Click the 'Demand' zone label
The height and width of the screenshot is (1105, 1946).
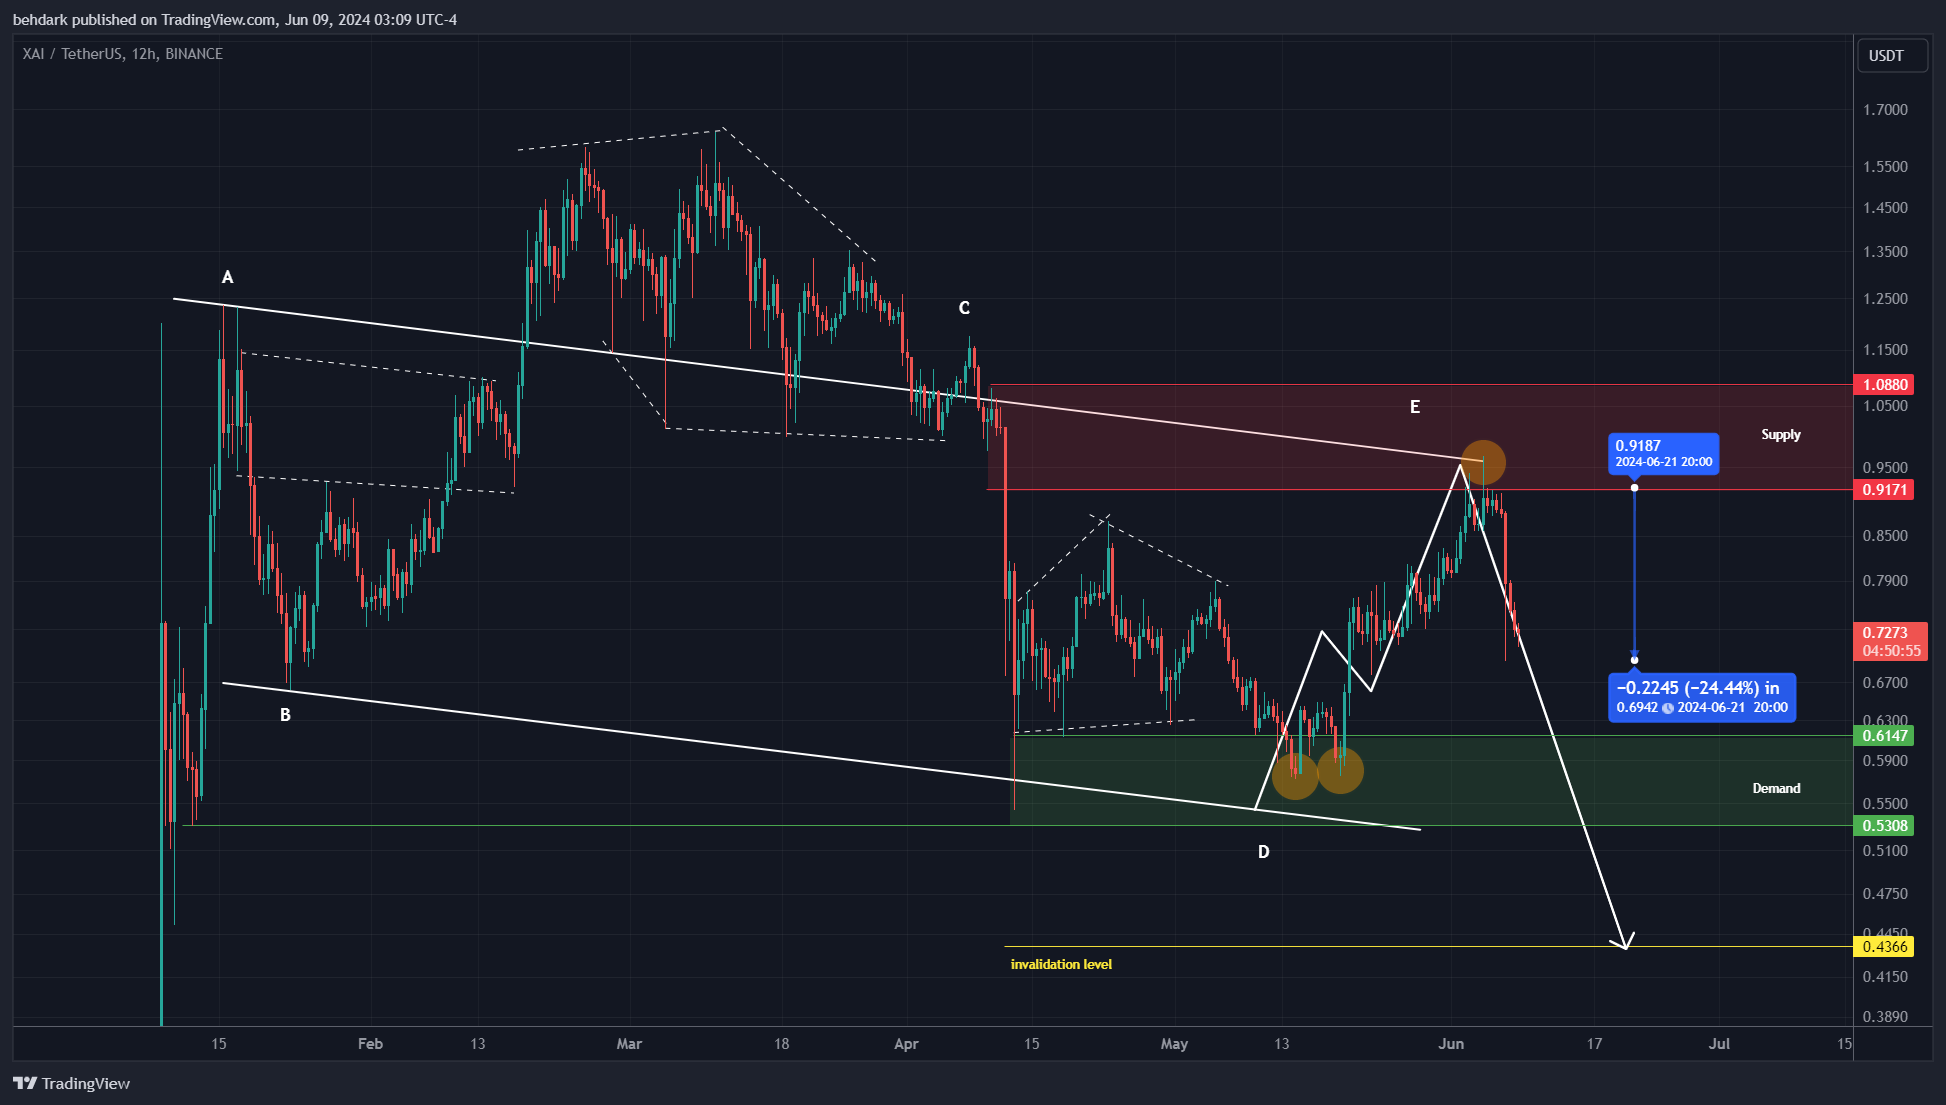pos(1776,789)
